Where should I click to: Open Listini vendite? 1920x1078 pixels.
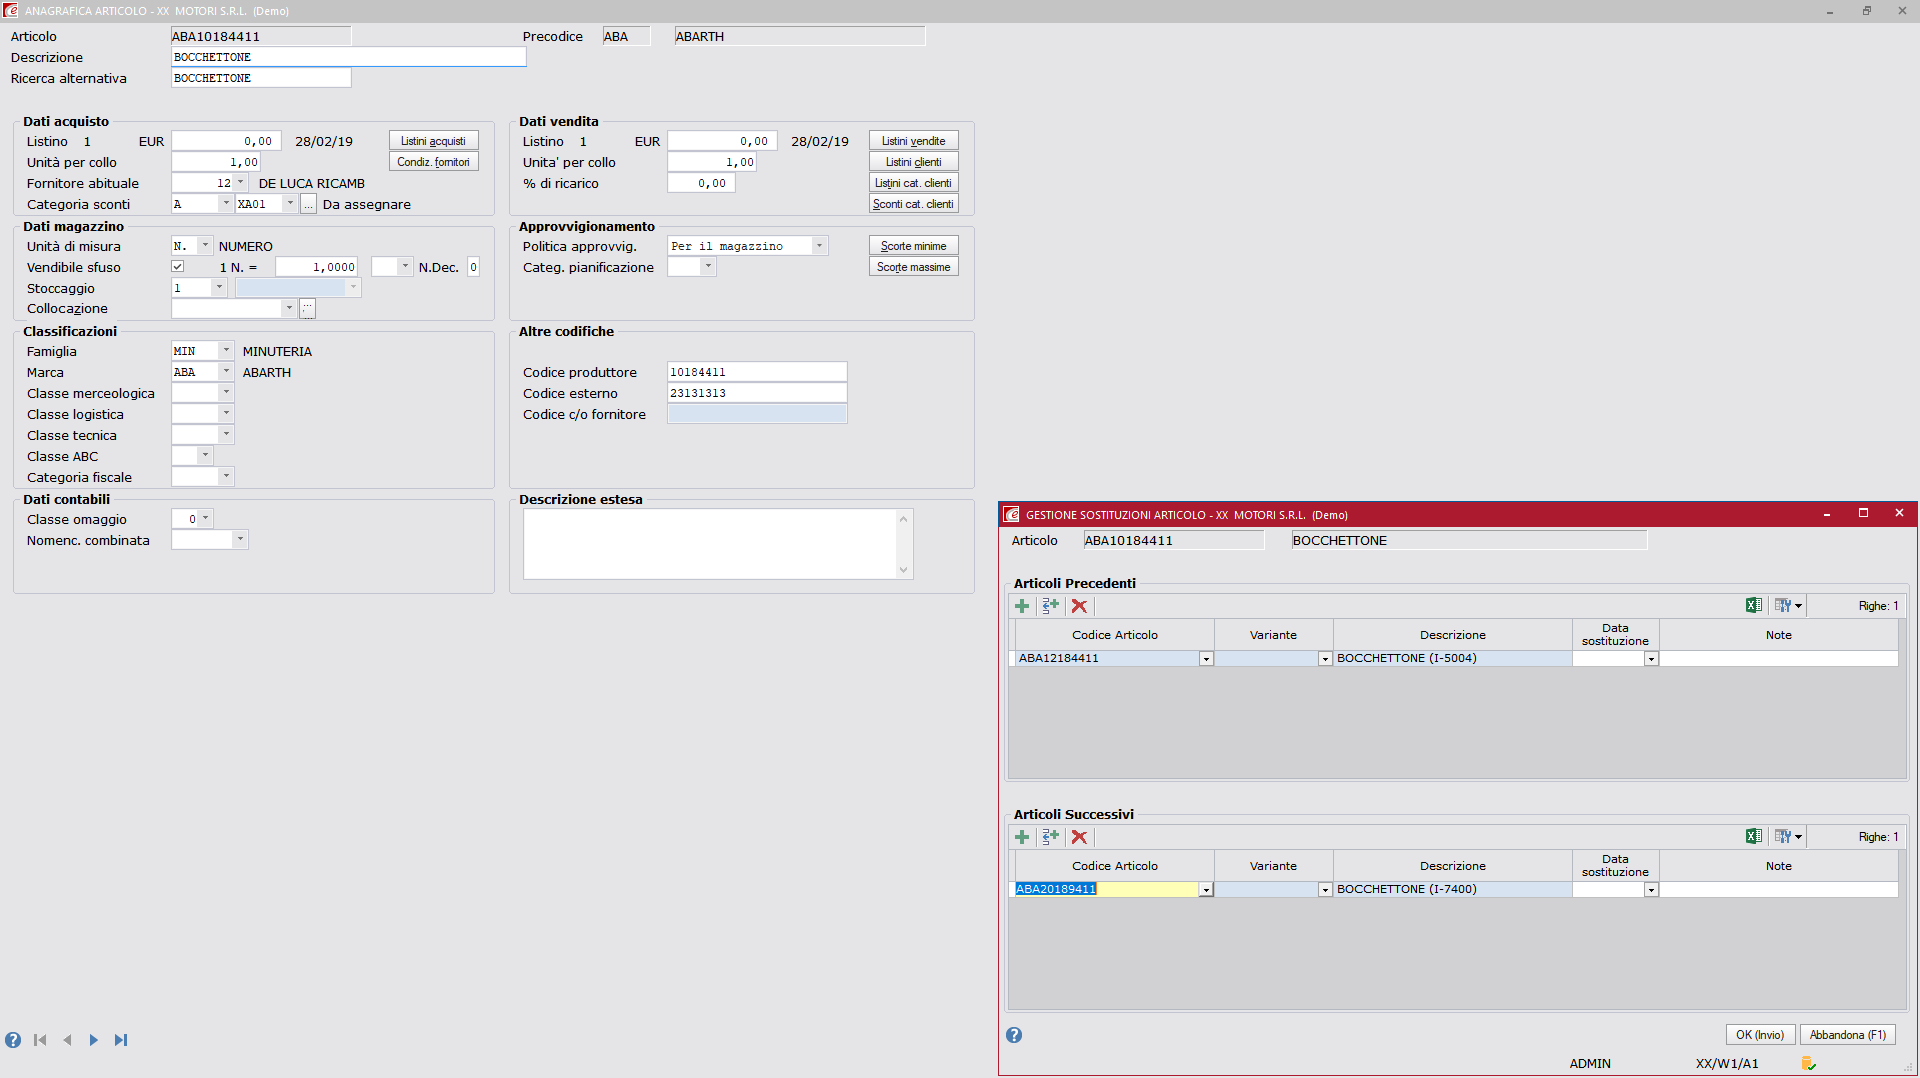point(913,141)
